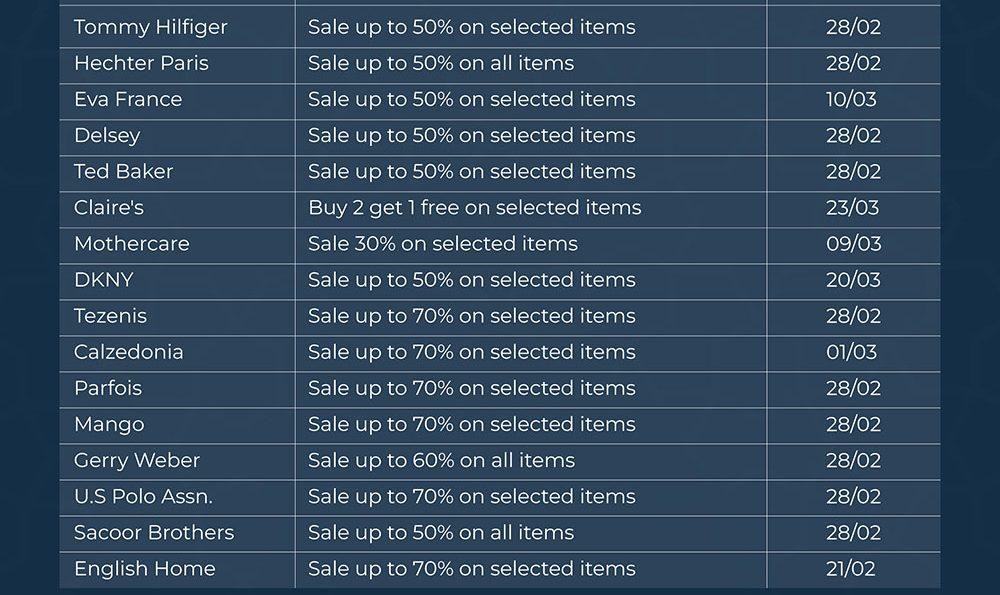This screenshot has width=1000, height=595.
Task: Click the Ted Baker brand name
Action: [123, 171]
